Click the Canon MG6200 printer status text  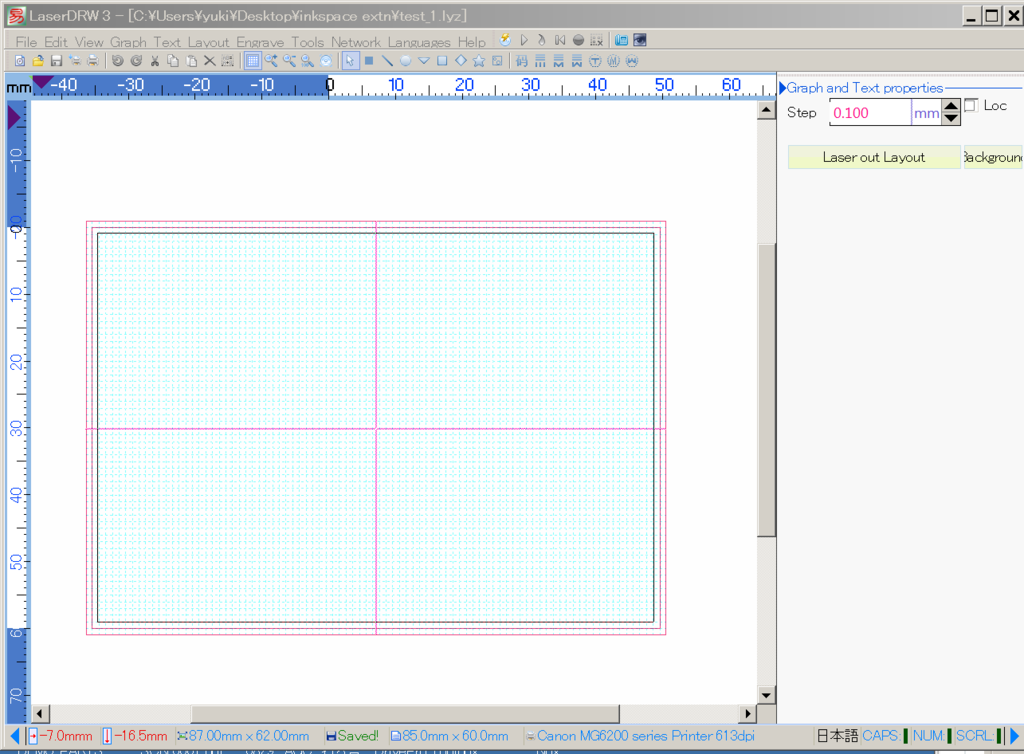coord(640,736)
